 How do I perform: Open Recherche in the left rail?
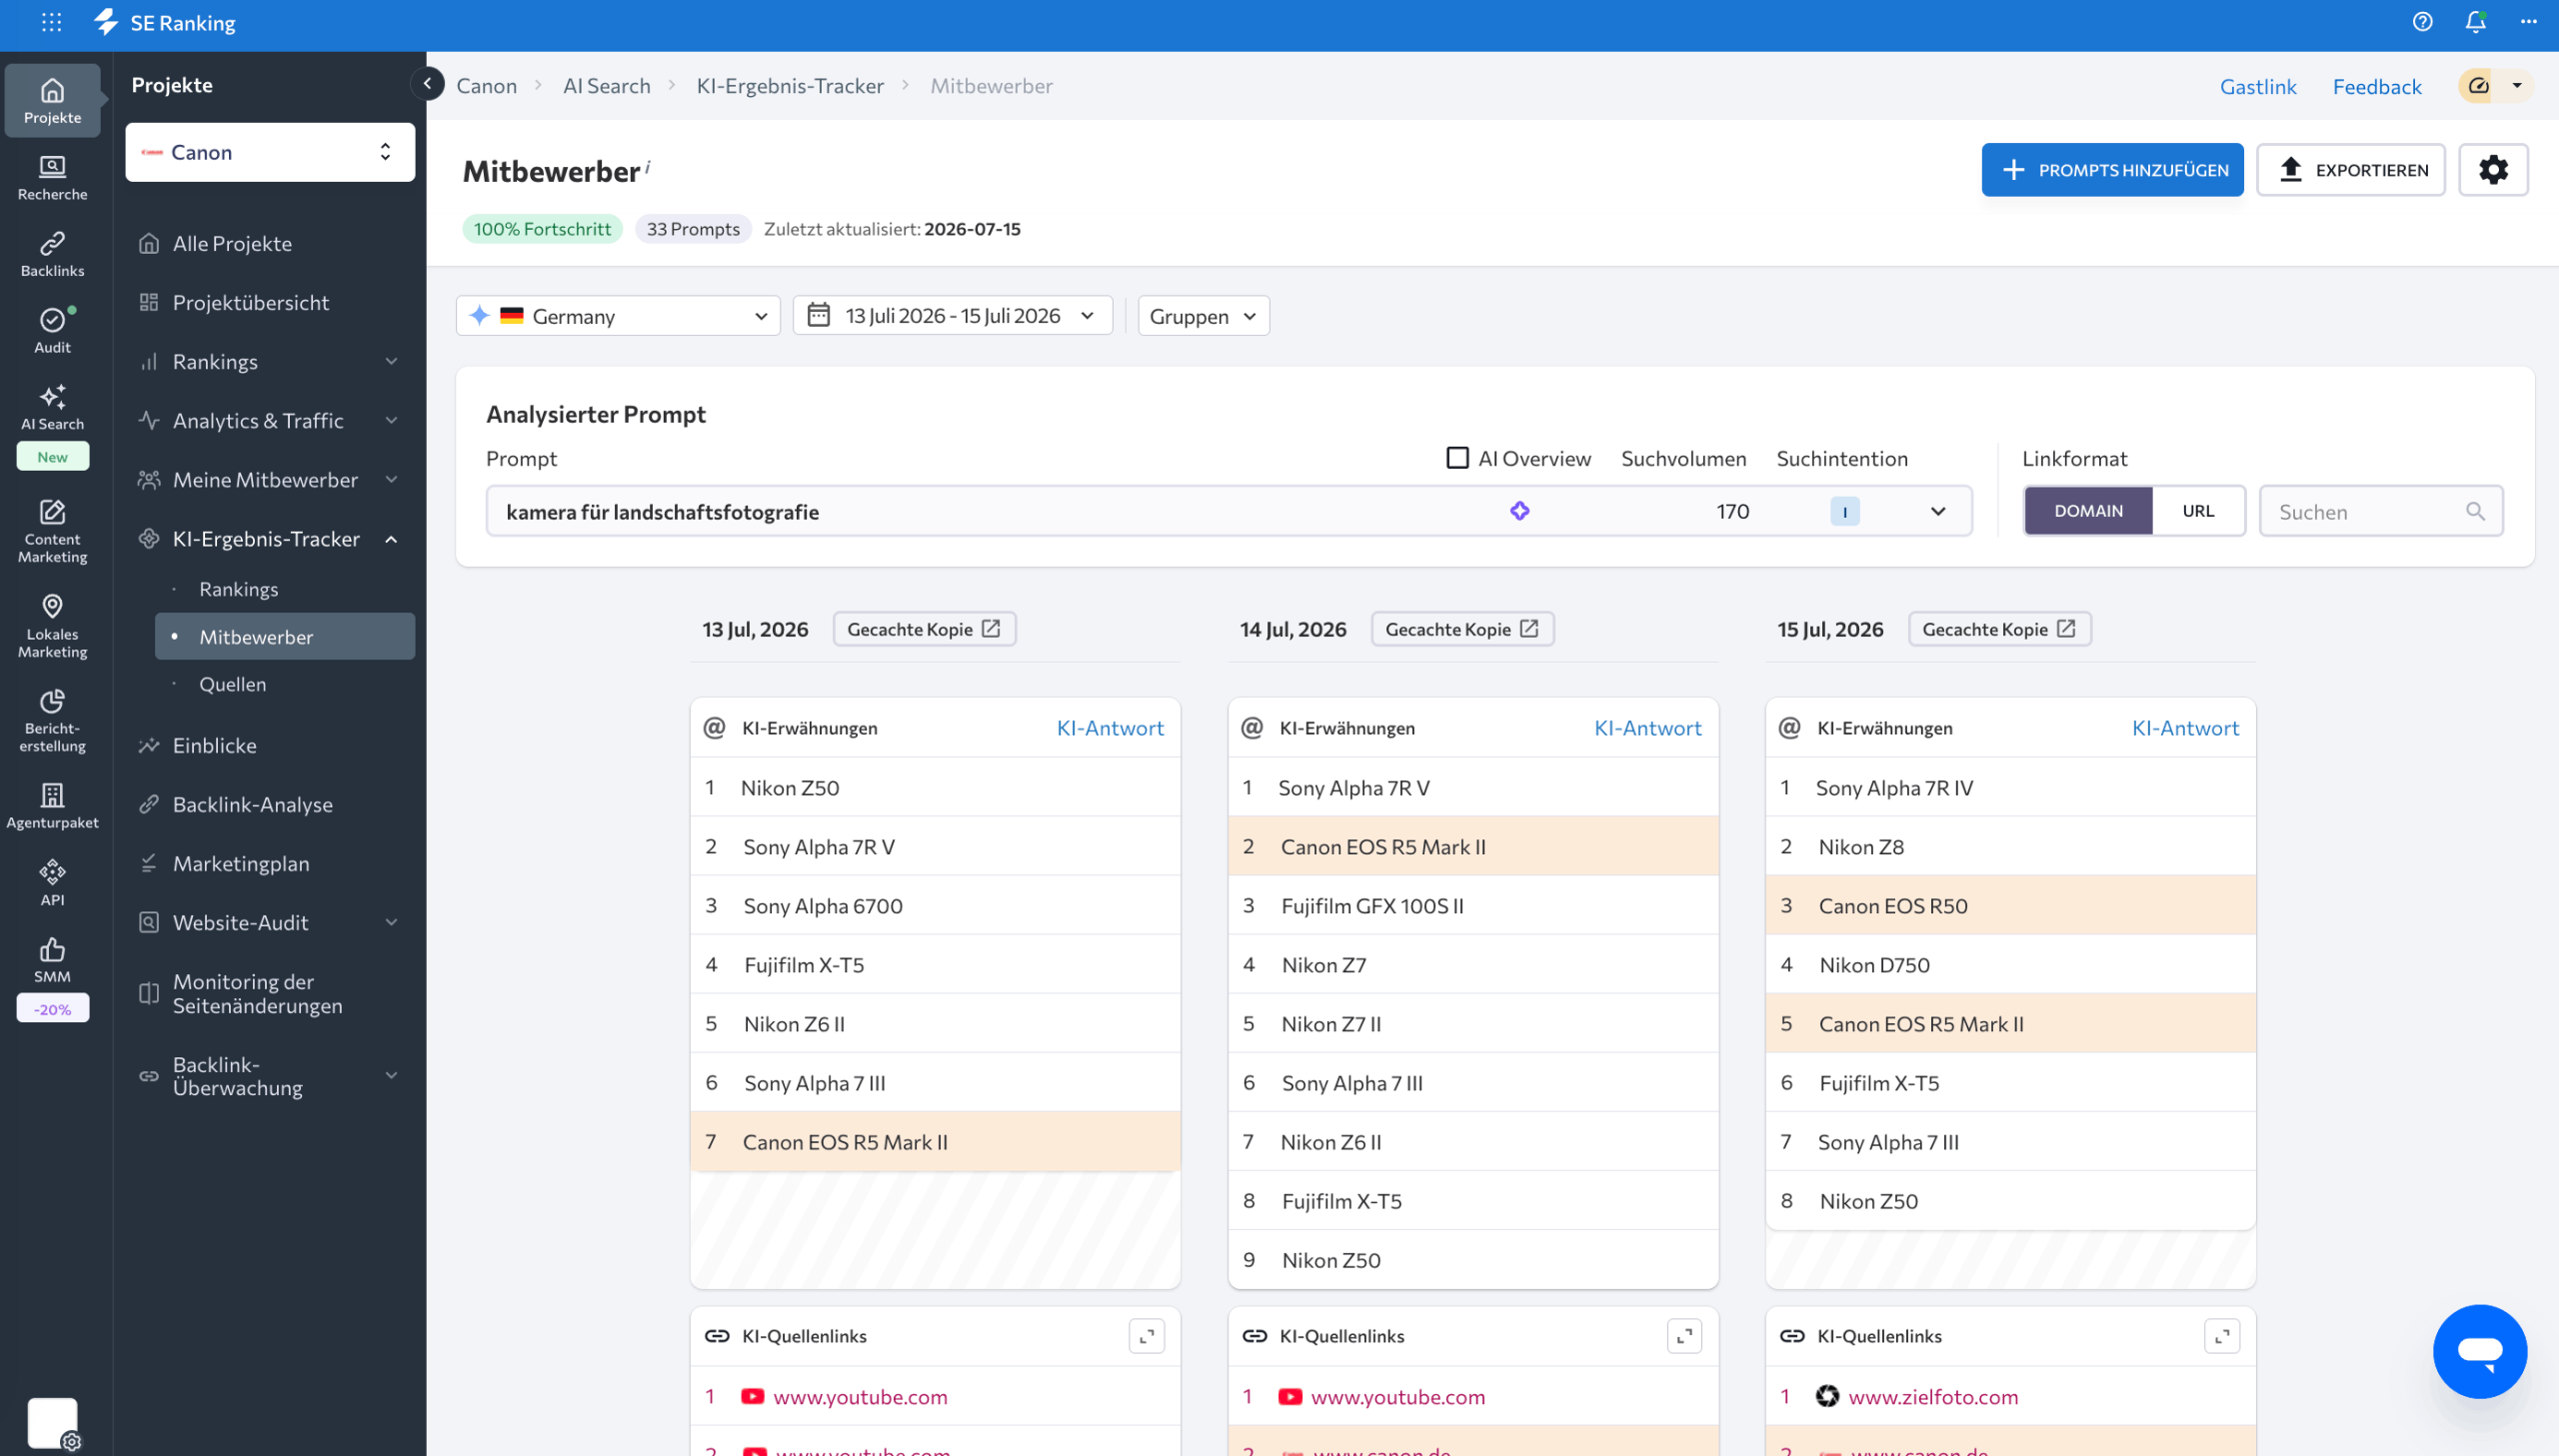[x=53, y=178]
